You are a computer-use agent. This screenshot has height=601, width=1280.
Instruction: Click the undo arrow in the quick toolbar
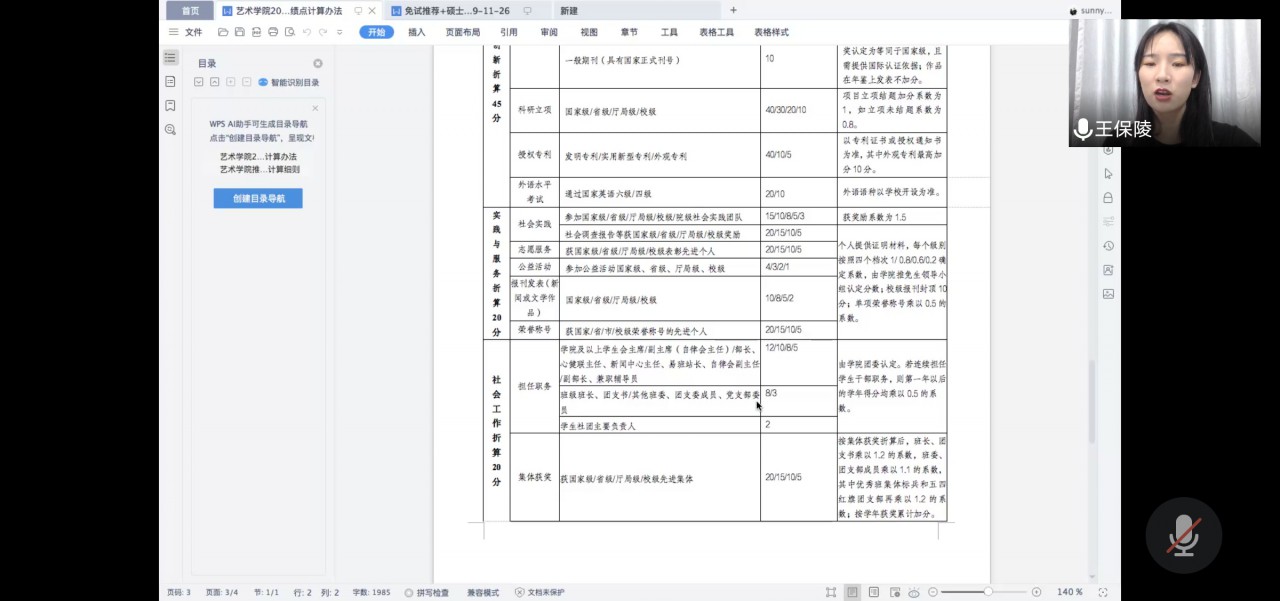click(x=307, y=32)
